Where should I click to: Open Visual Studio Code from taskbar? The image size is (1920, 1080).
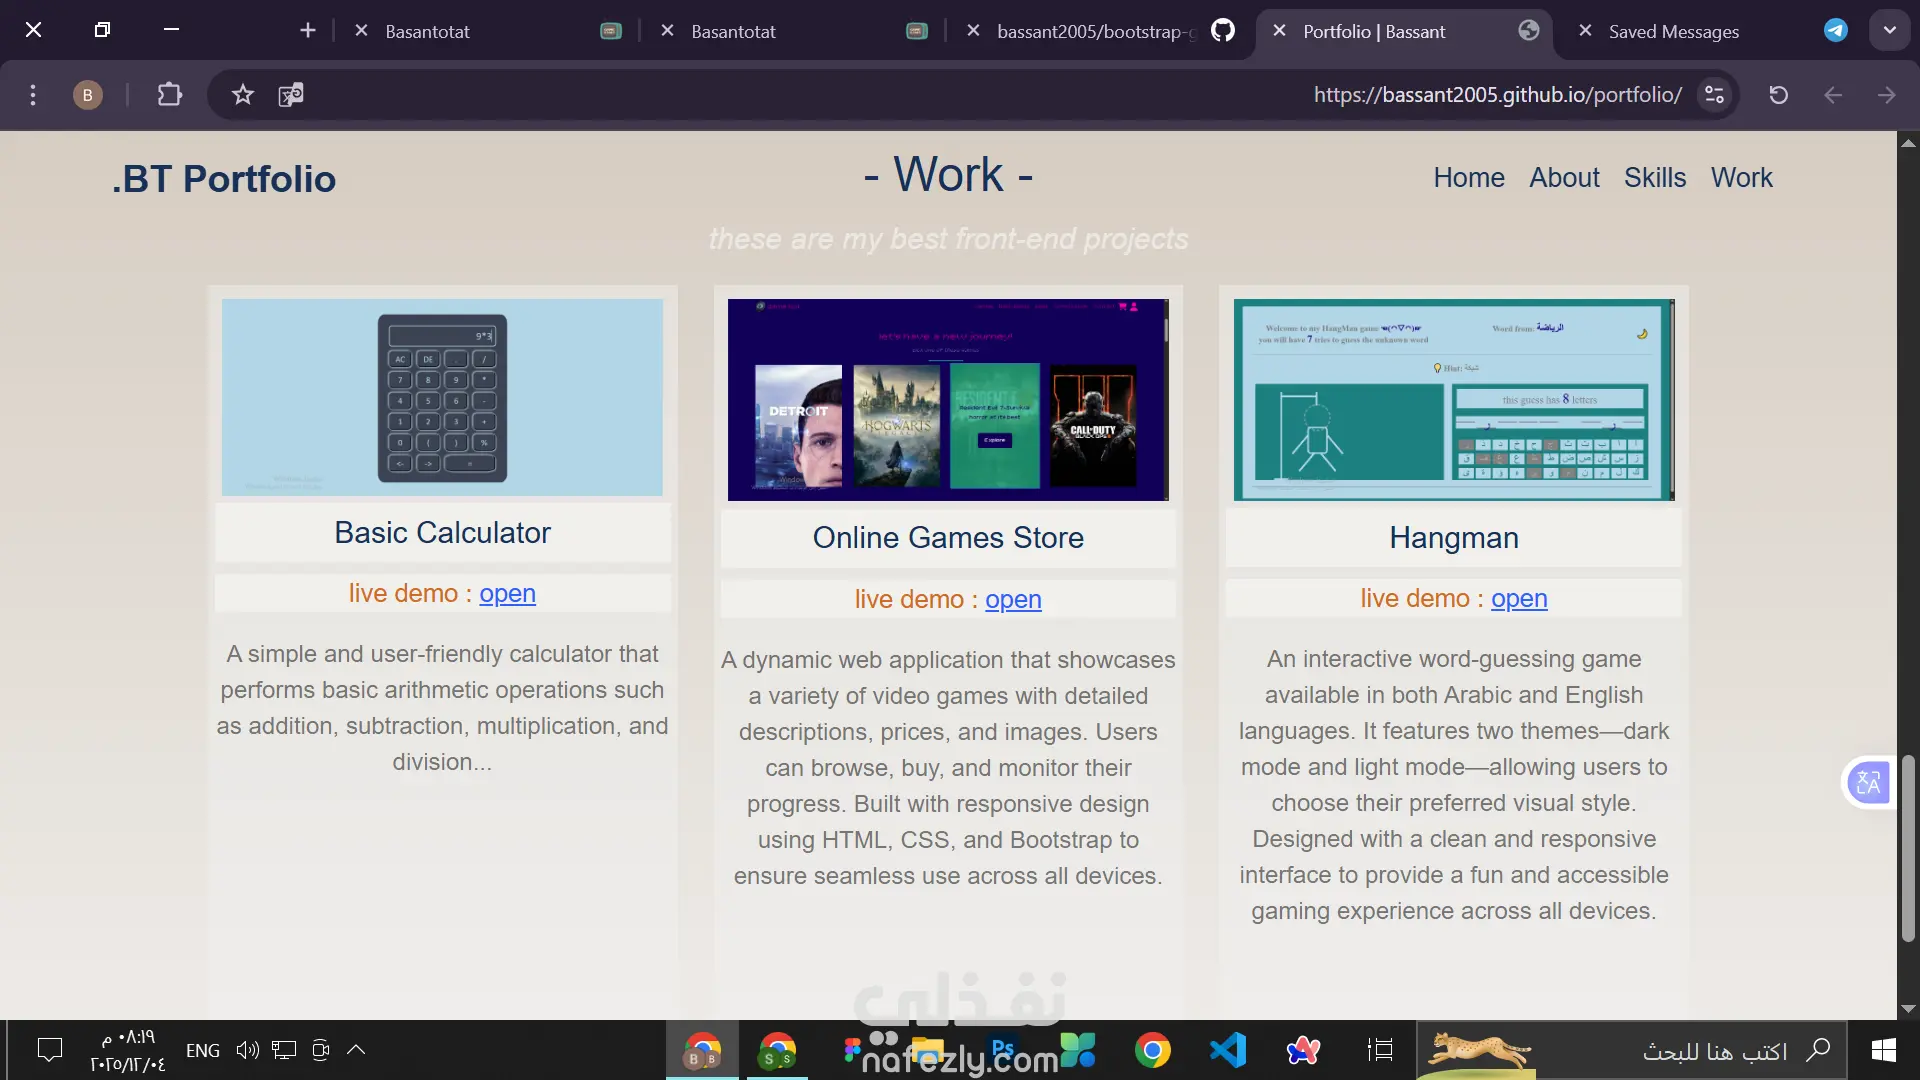tap(1228, 1050)
